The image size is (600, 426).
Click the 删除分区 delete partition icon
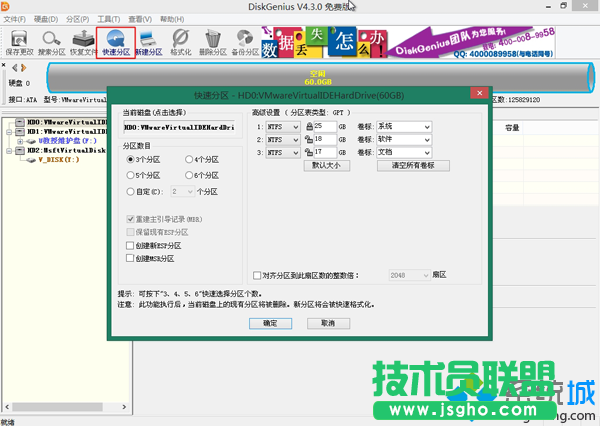coord(213,42)
